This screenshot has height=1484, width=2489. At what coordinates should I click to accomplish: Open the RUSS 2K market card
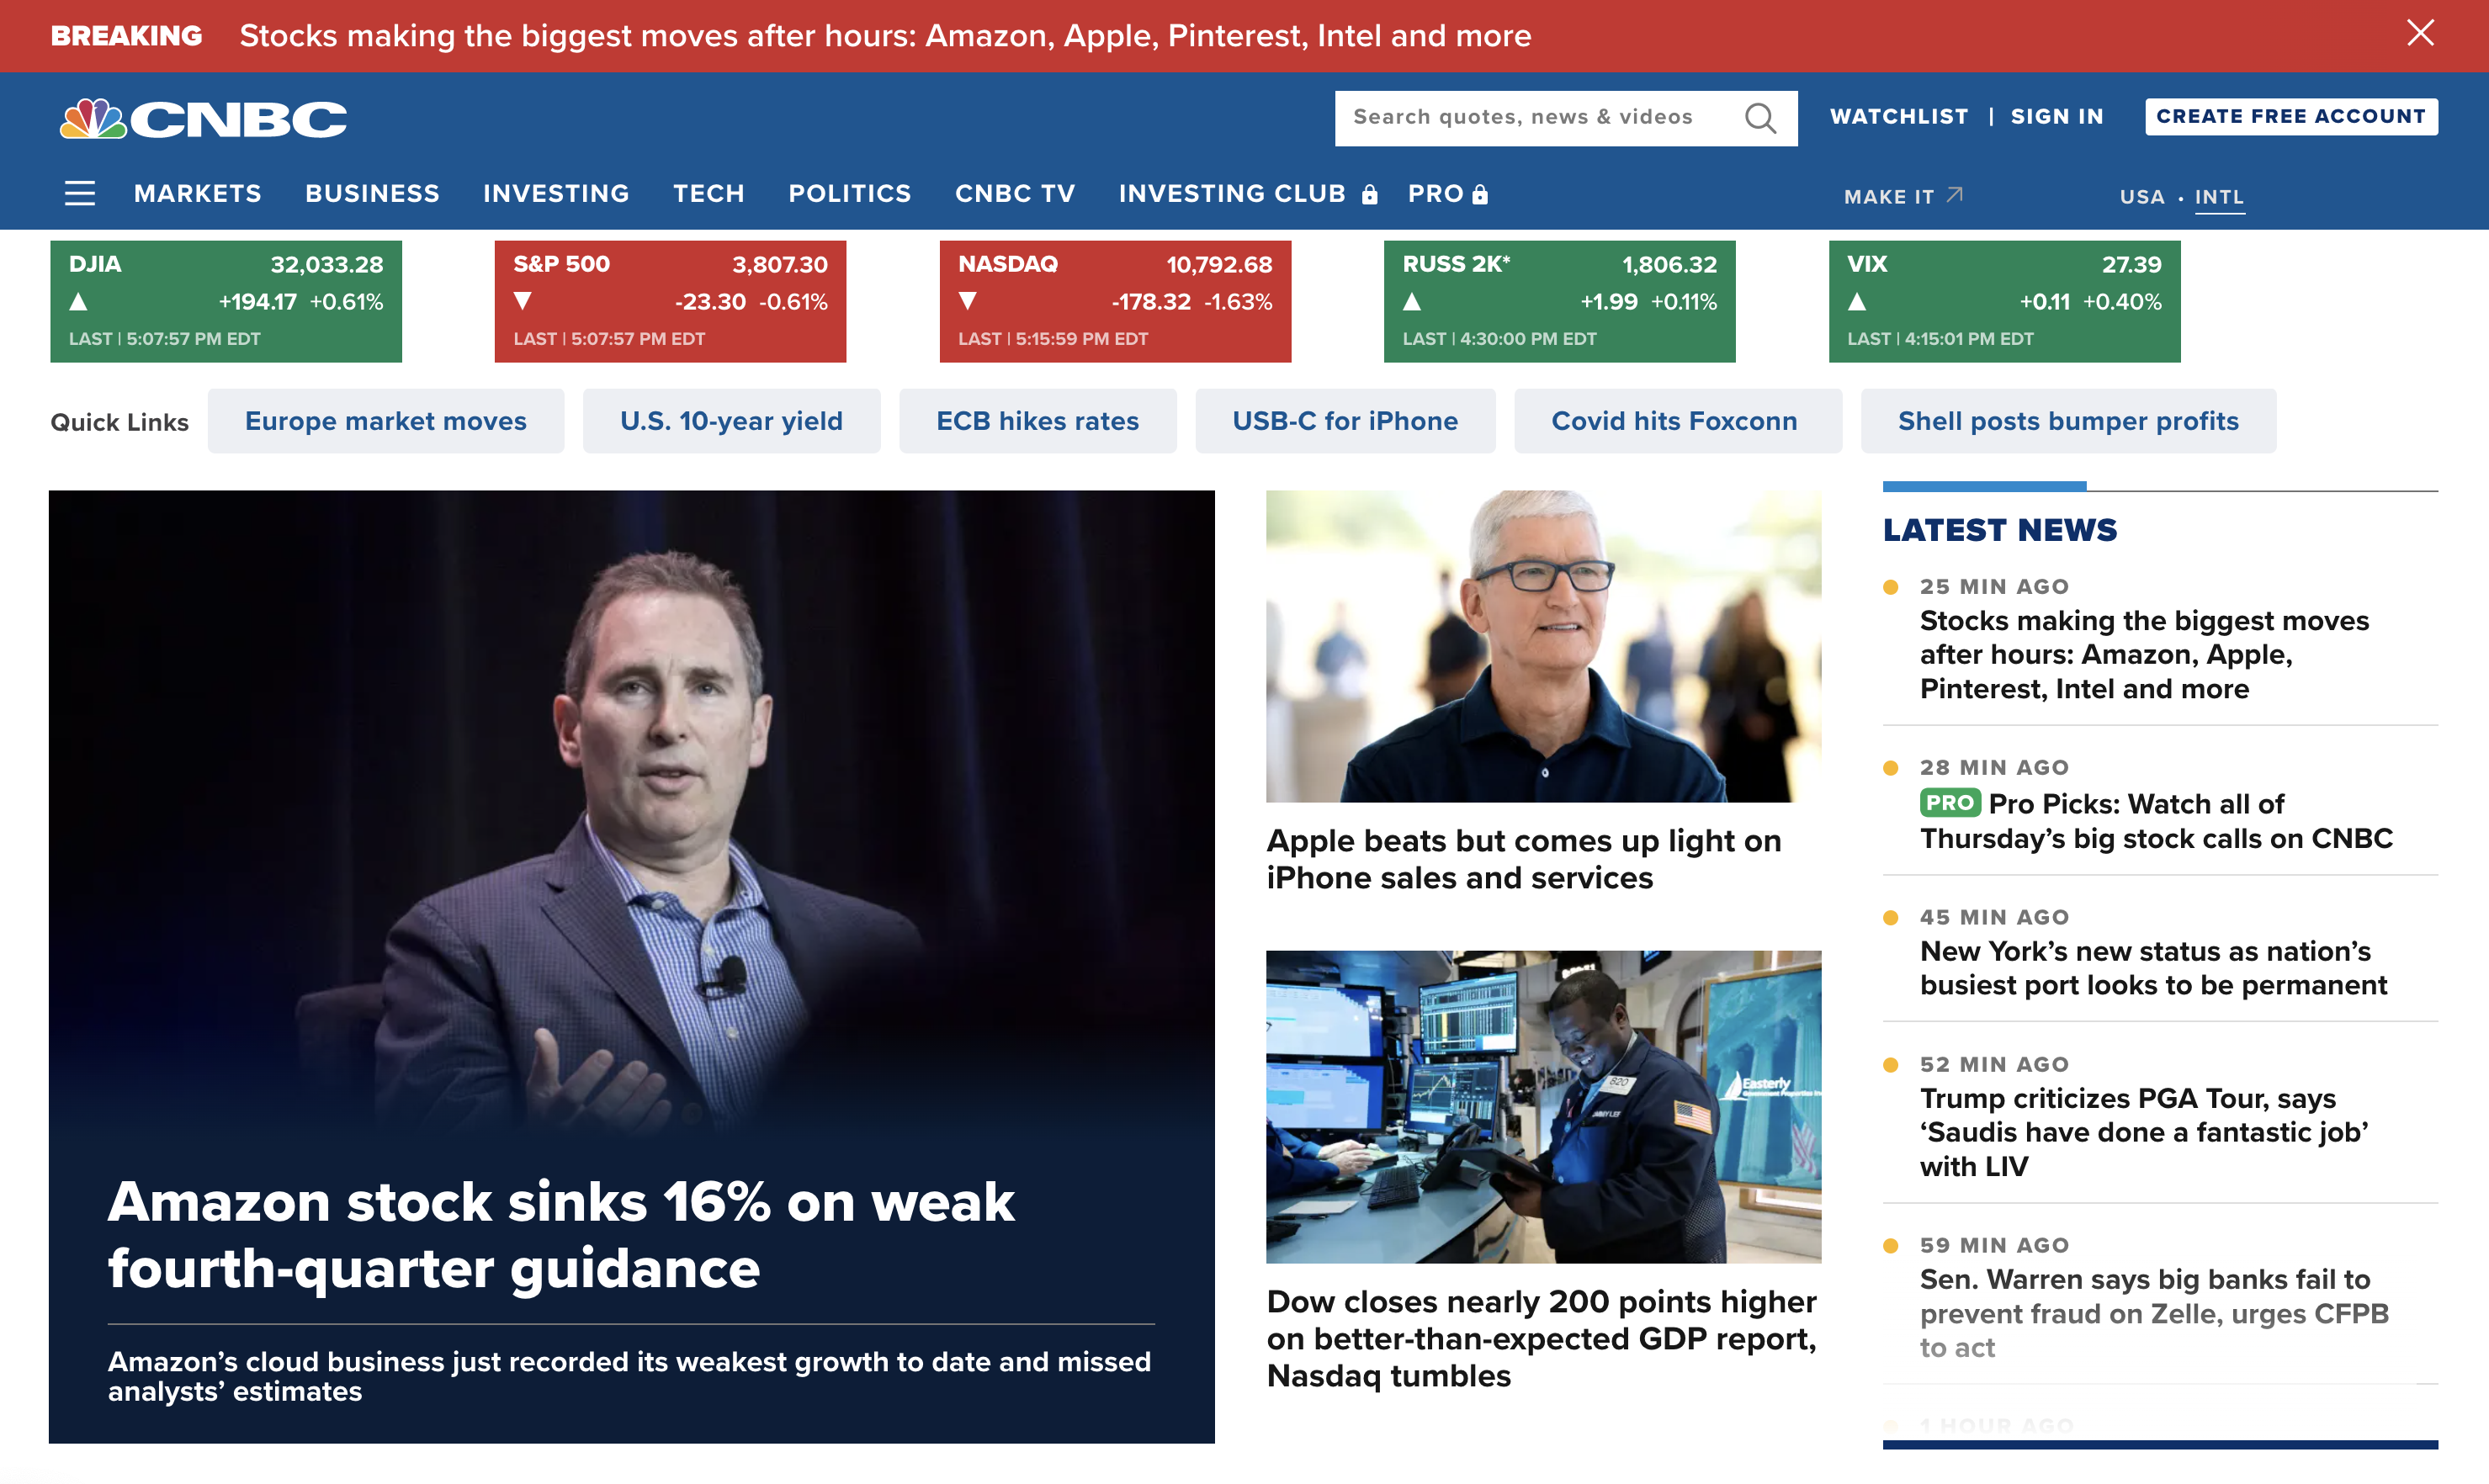(x=1559, y=301)
